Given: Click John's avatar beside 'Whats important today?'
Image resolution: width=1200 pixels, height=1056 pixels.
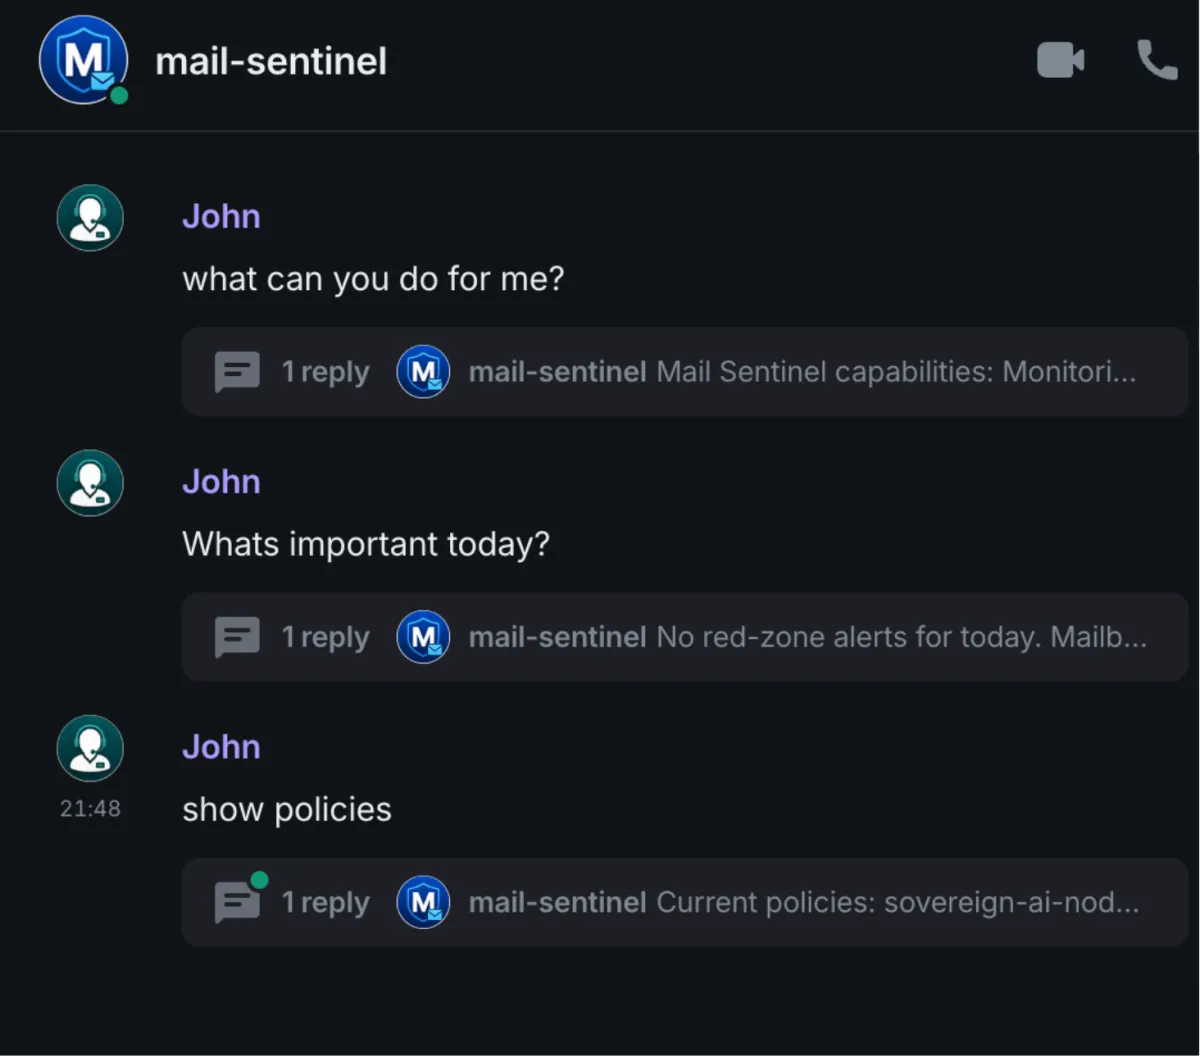Looking at the screenshot, I should coord(90,483).
